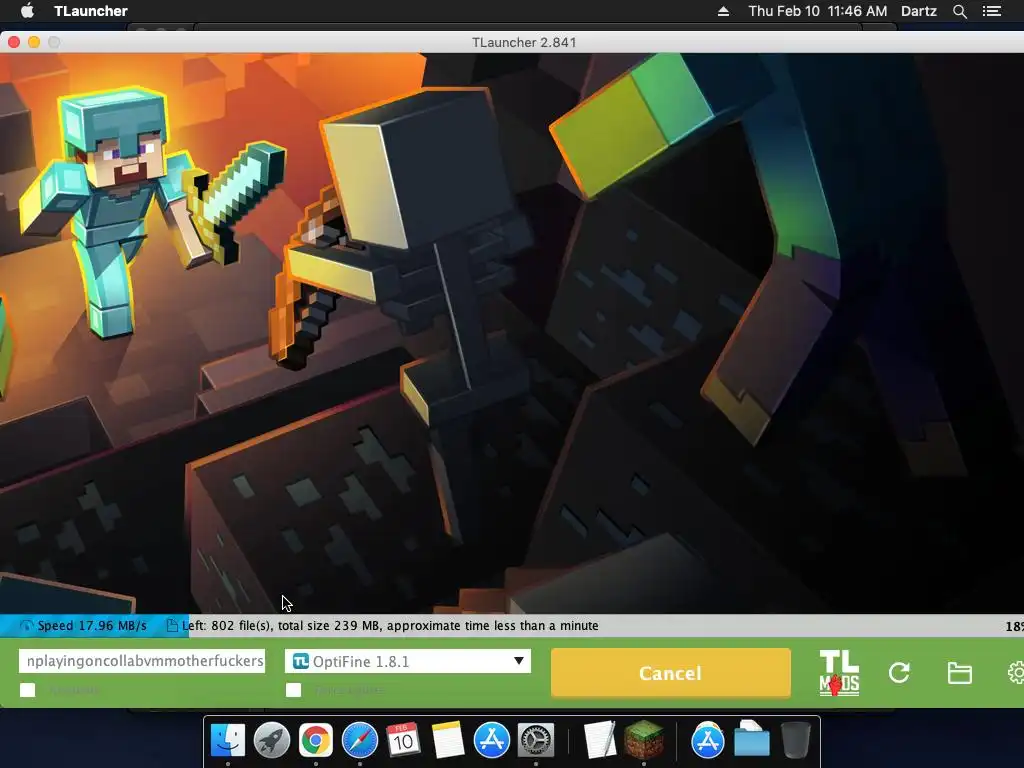The image size is (1024, 768).
Task: Open Finder from the dock
Action: coord(228,740)
